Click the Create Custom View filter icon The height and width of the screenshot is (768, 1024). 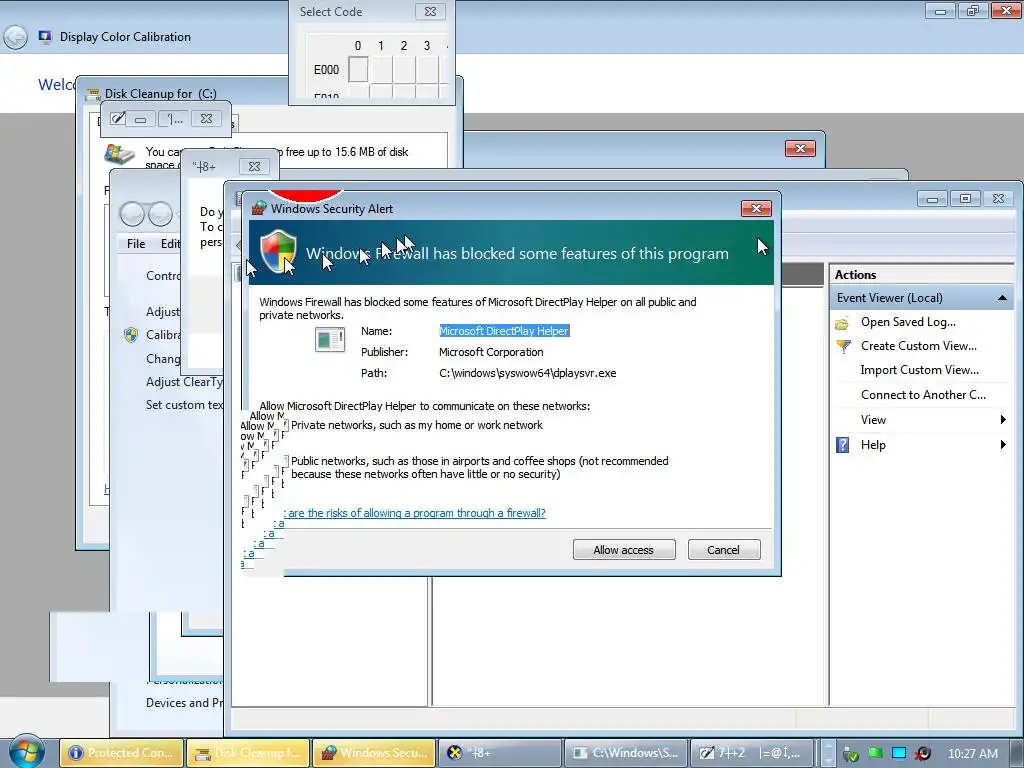[843, 346]
